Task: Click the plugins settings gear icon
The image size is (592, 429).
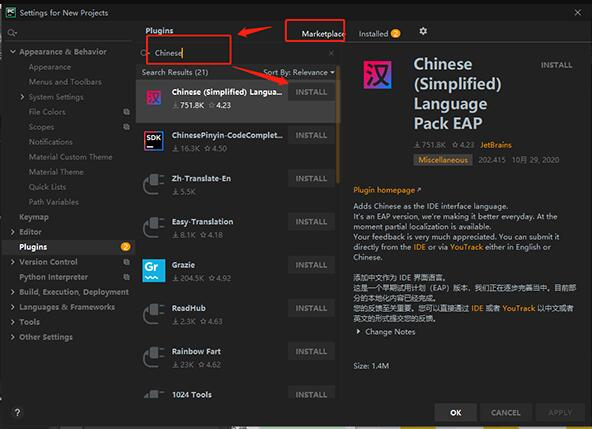Action: pyautogui.click(x=423, y=31)
